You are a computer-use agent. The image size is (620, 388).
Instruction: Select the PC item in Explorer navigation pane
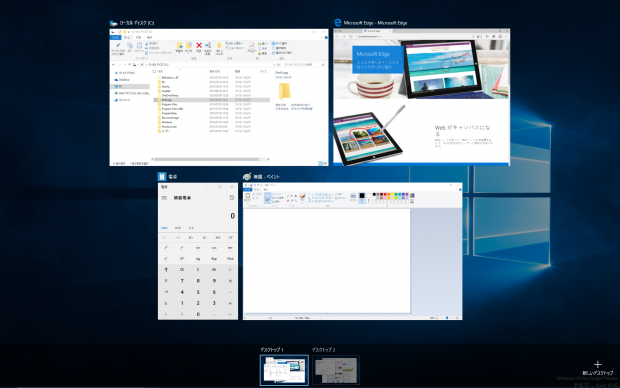tap(130, 86)
